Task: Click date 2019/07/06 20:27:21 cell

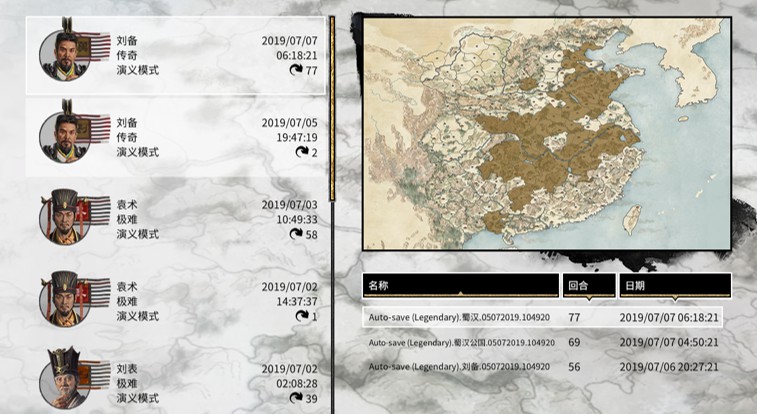Action: click(x=669, y=367)
